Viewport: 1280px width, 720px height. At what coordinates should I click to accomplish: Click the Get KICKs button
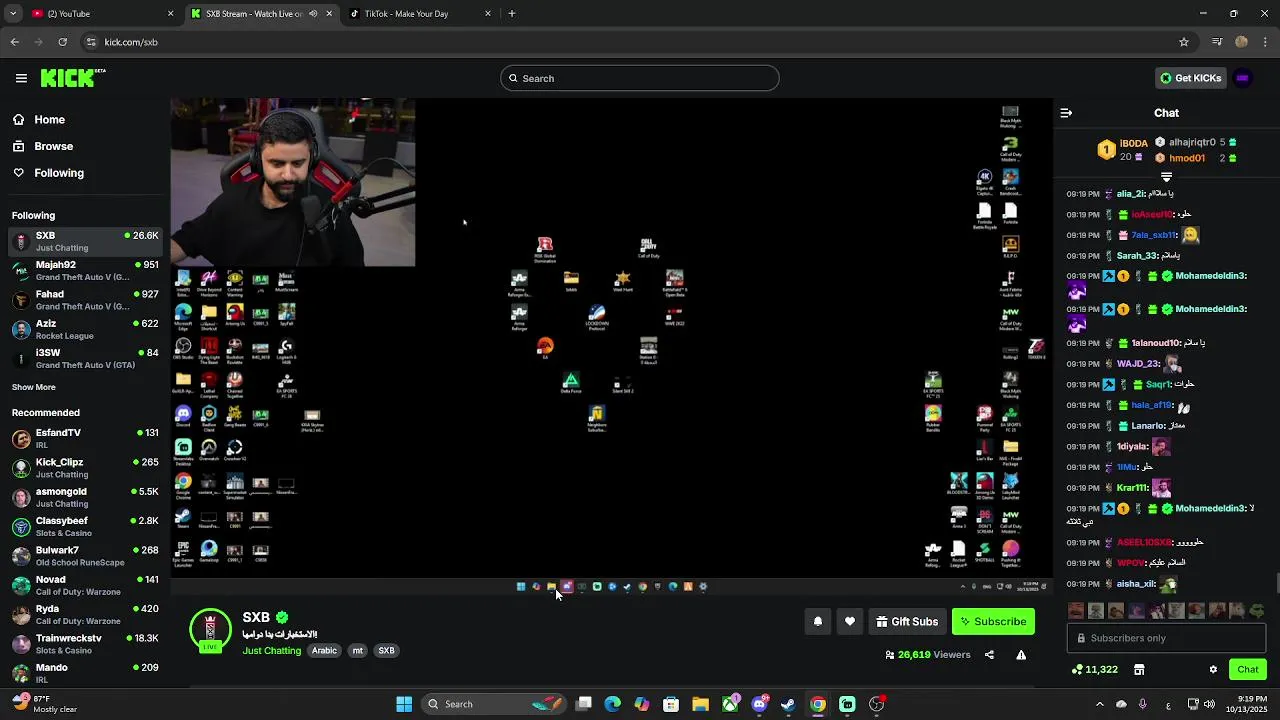[x=1190, y=78]
